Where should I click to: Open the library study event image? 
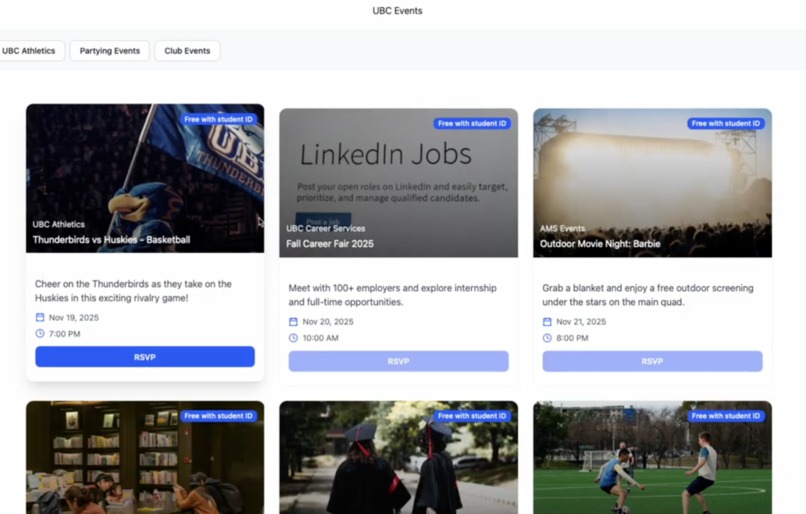click(x=145, y=457)
